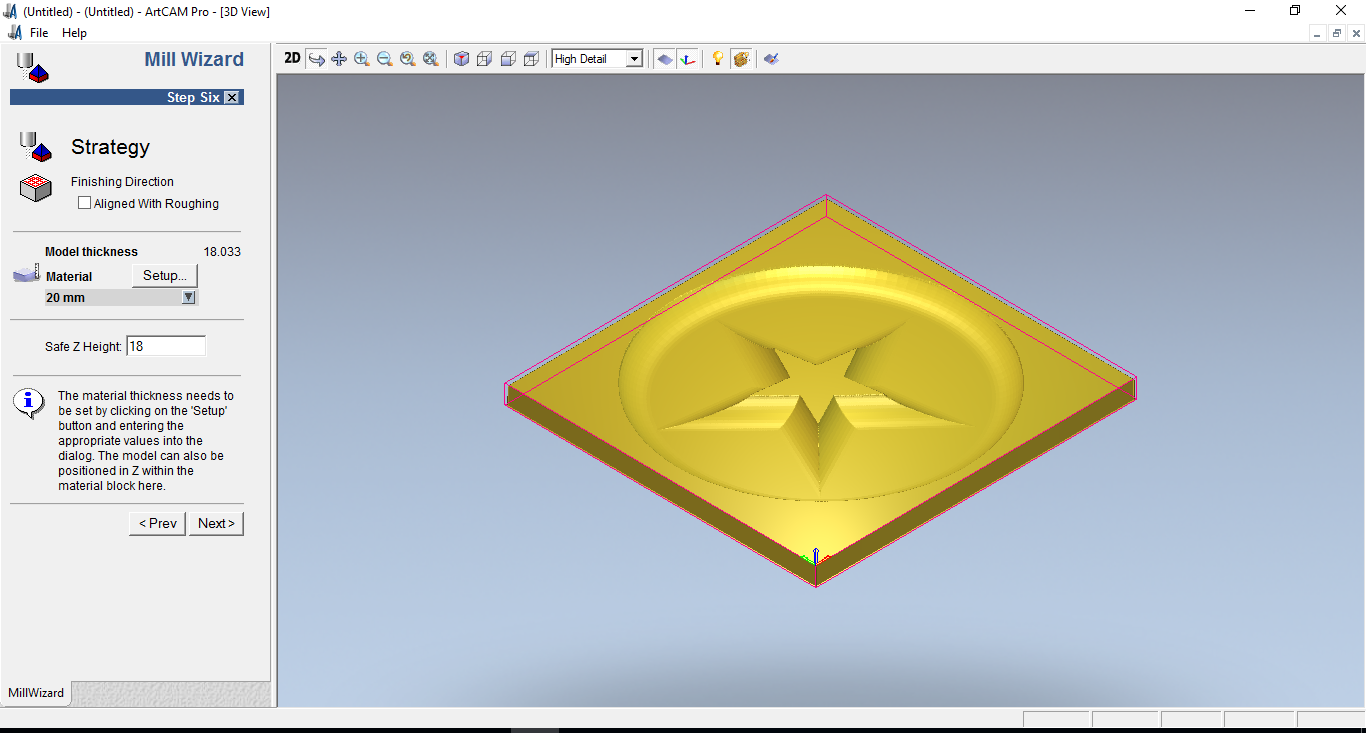Enable Aligned With Roughing checkbox
1366x733 pixels.
84,203
